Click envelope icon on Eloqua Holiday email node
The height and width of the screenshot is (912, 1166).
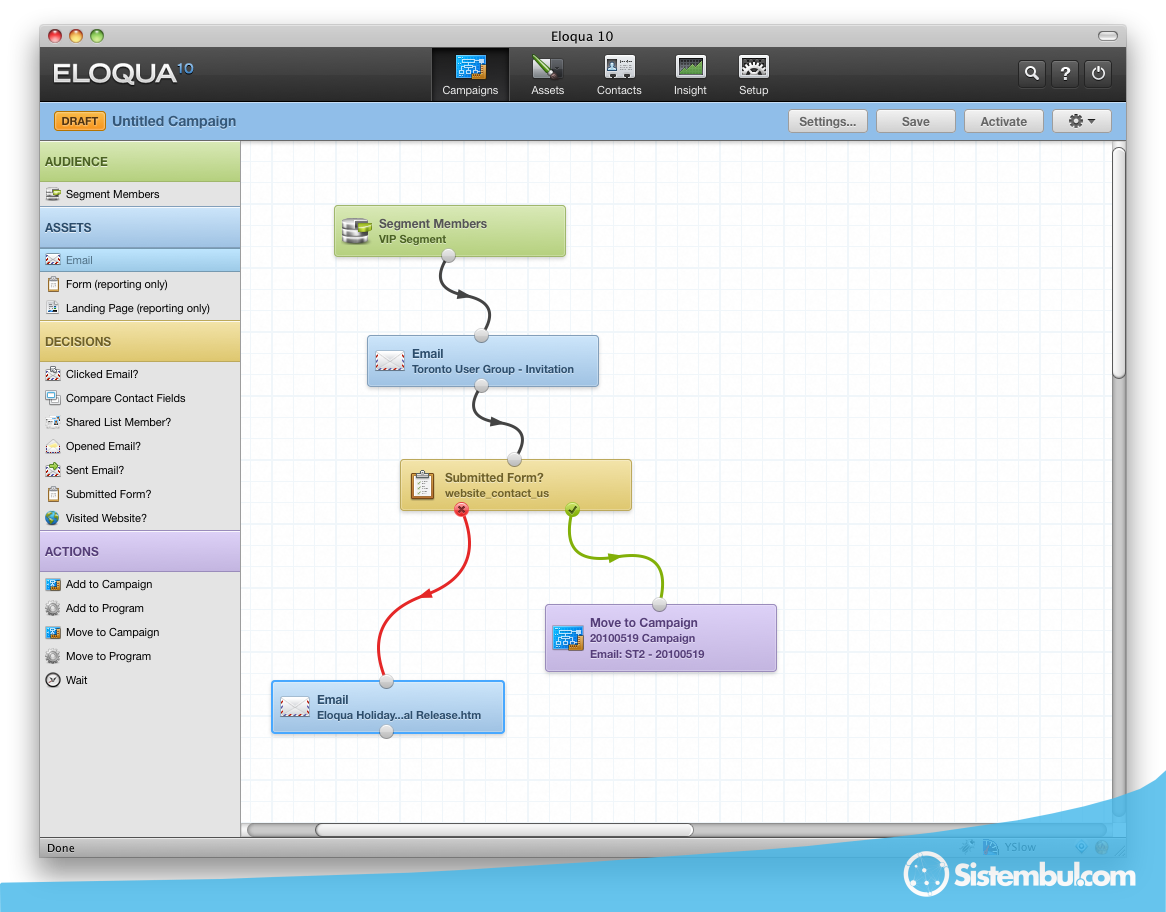tap(294, 707)
